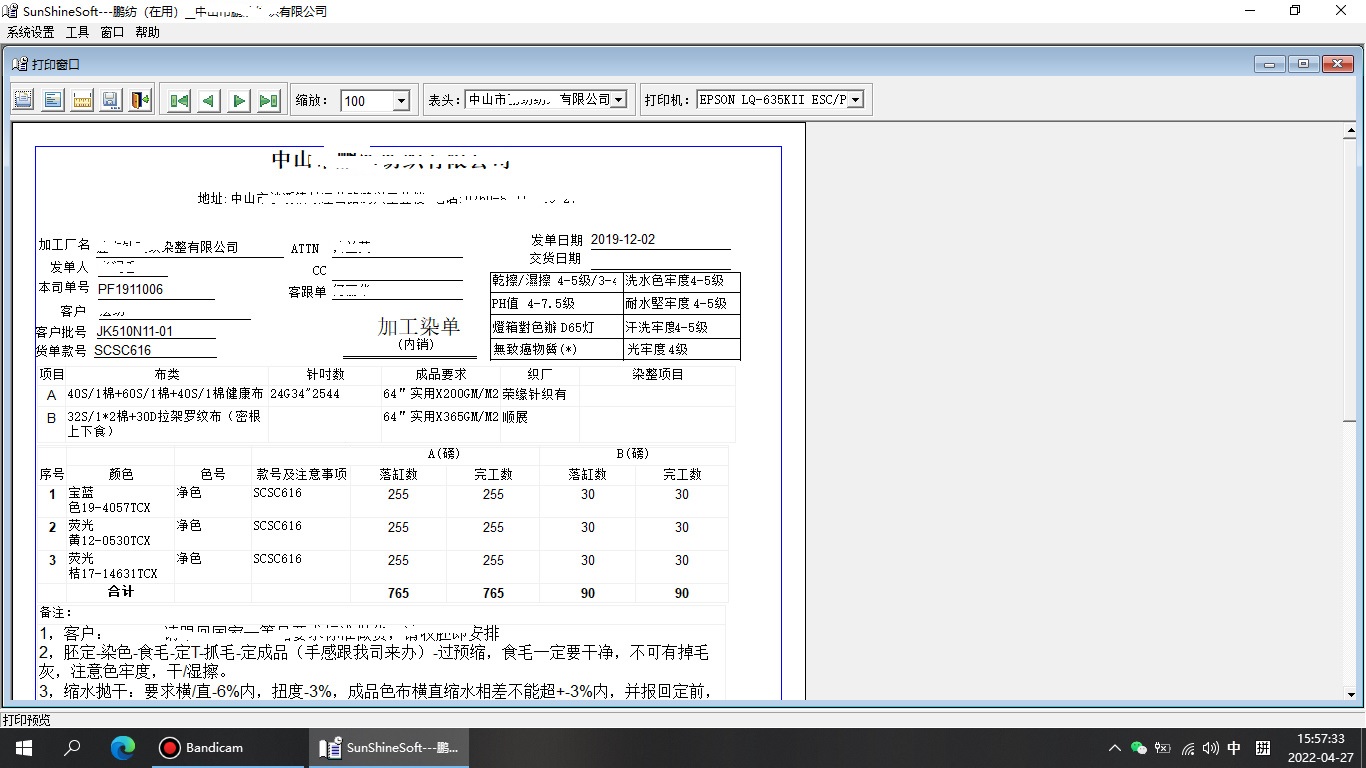Click the 光牢度4级 requirement cell
The width and height of the screenshot is (1366, 768).
(x=681, y=349)
